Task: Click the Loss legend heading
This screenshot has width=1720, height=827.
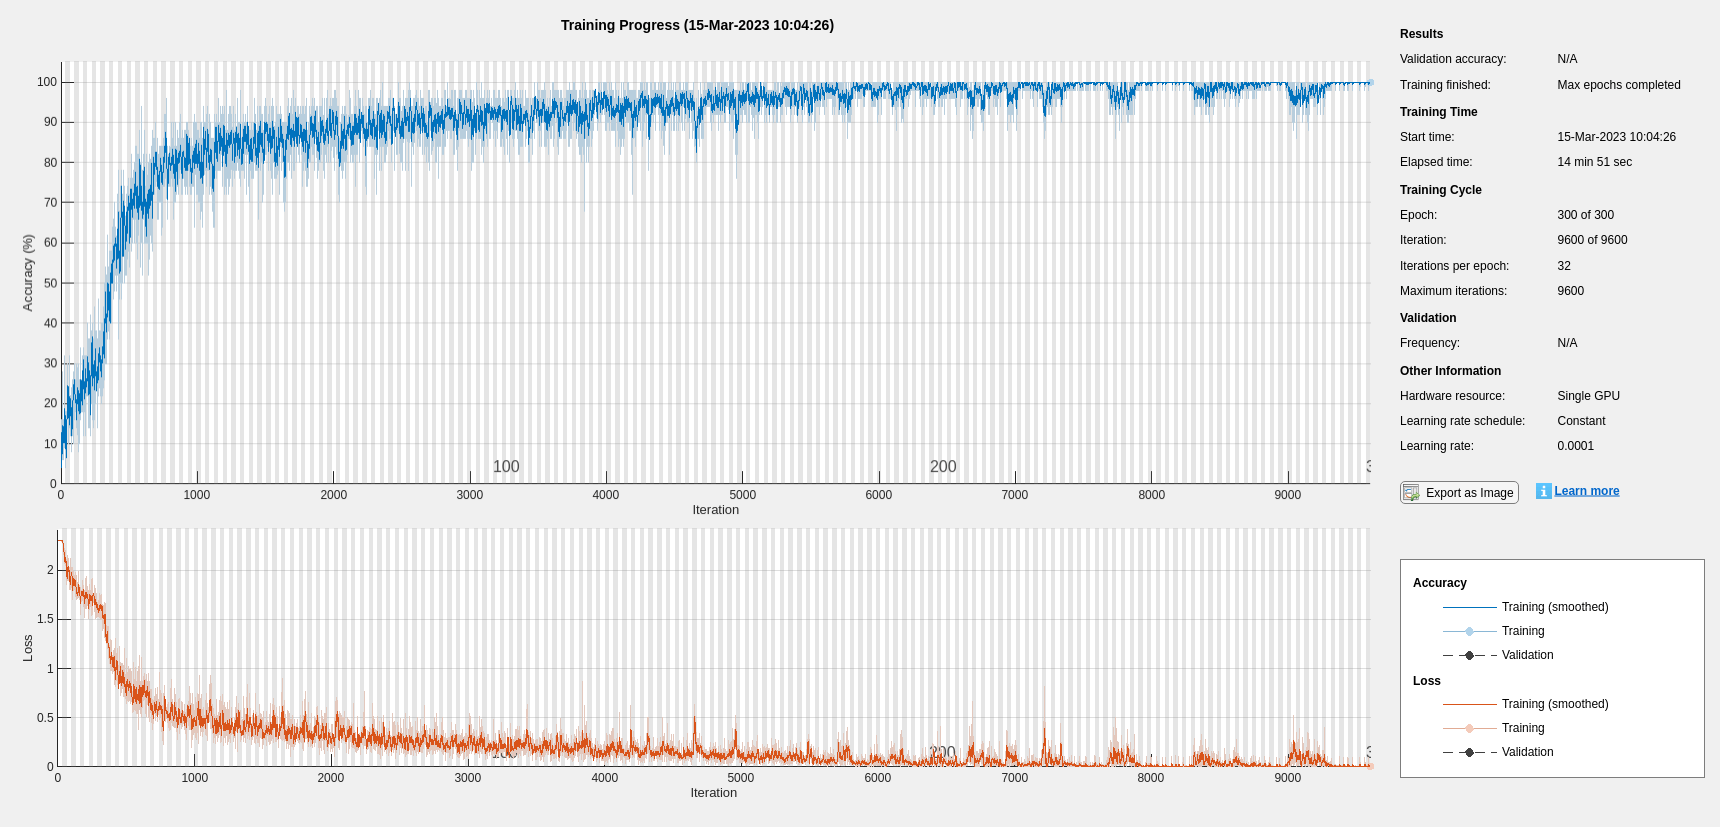Action: coord(1426,681)
